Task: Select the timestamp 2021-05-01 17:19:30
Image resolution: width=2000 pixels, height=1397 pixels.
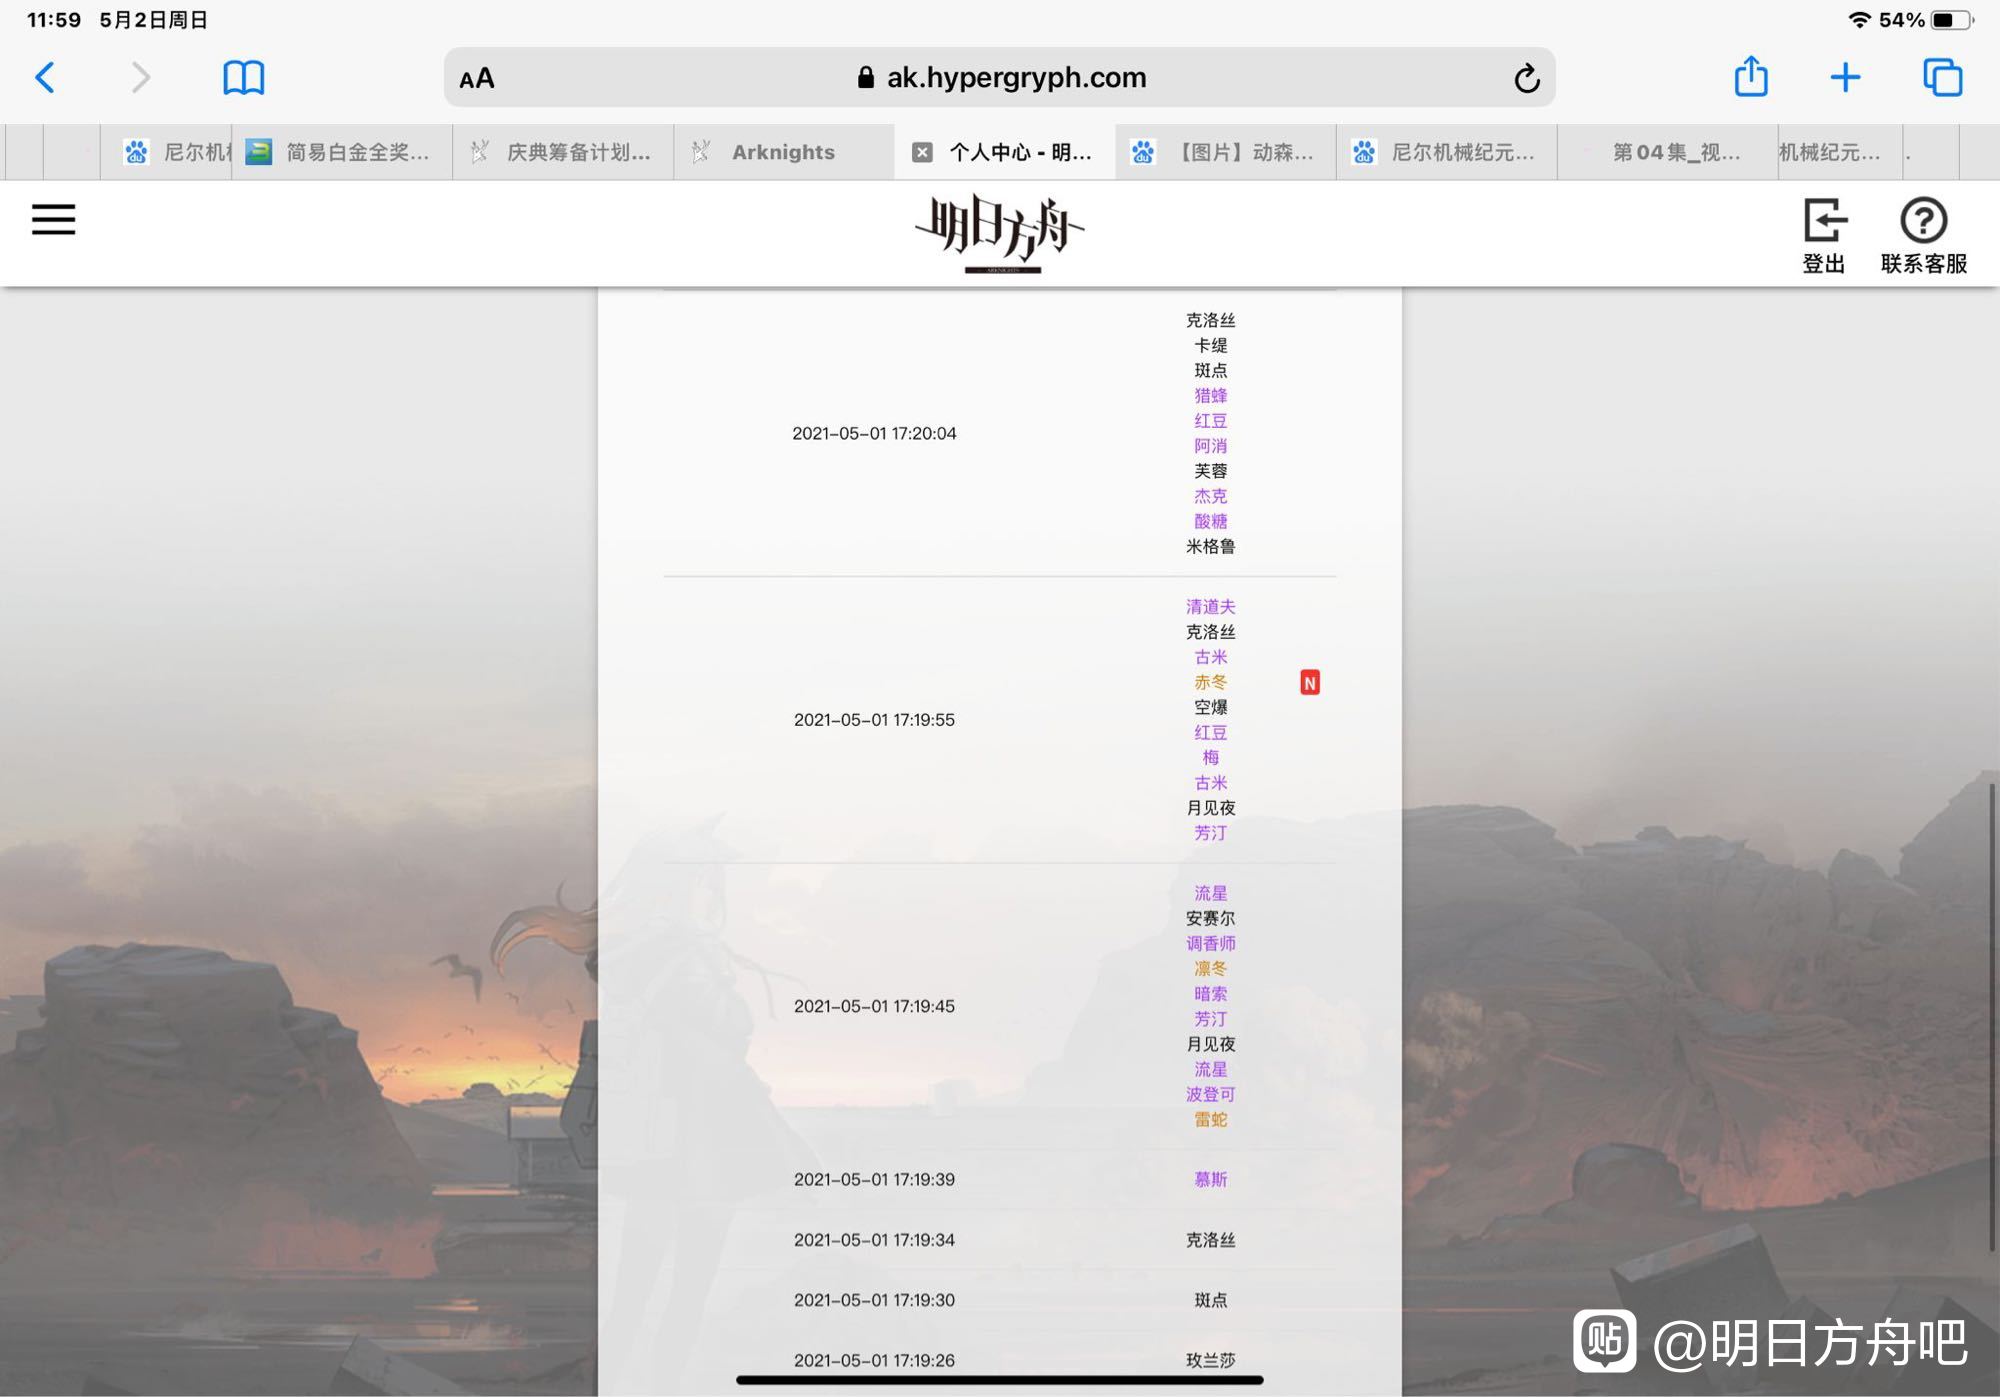Action: 874,1300
